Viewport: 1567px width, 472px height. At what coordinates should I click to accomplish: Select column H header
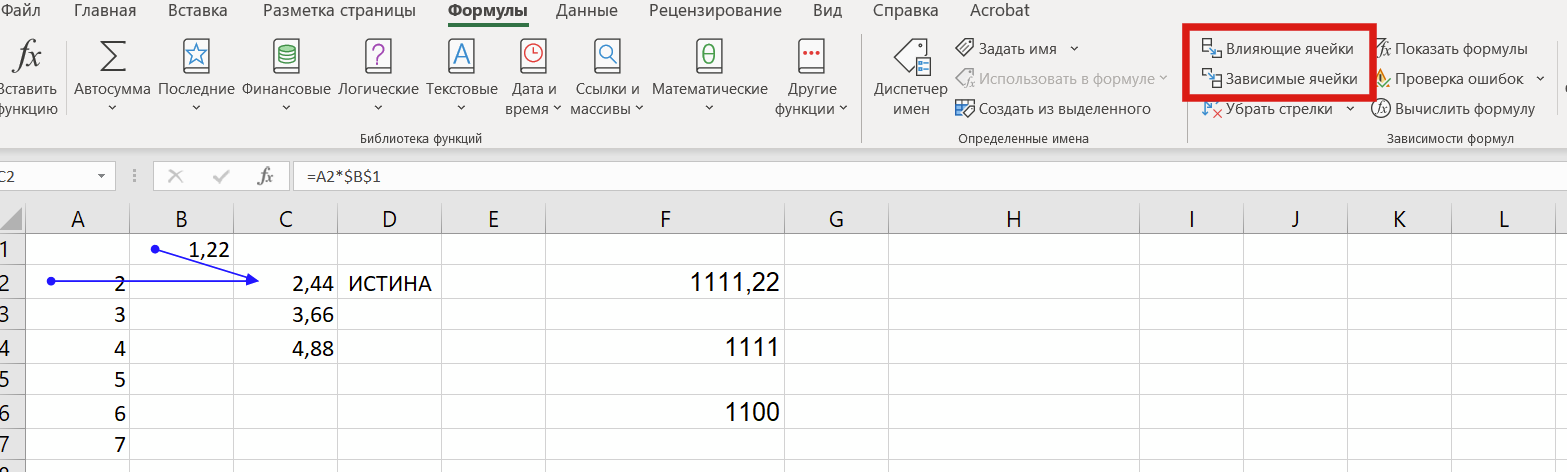(x=1014, y=219)
